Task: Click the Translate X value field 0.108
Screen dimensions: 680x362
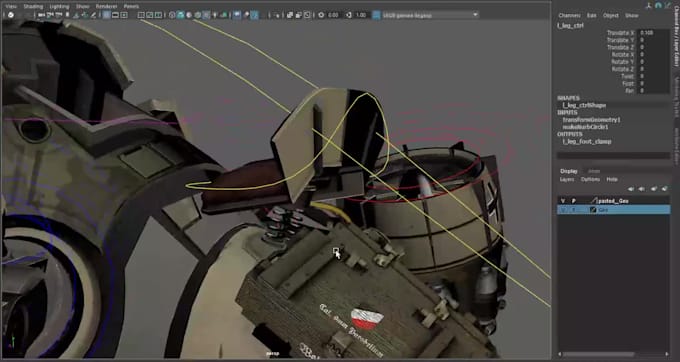Action: click(654, 33)
